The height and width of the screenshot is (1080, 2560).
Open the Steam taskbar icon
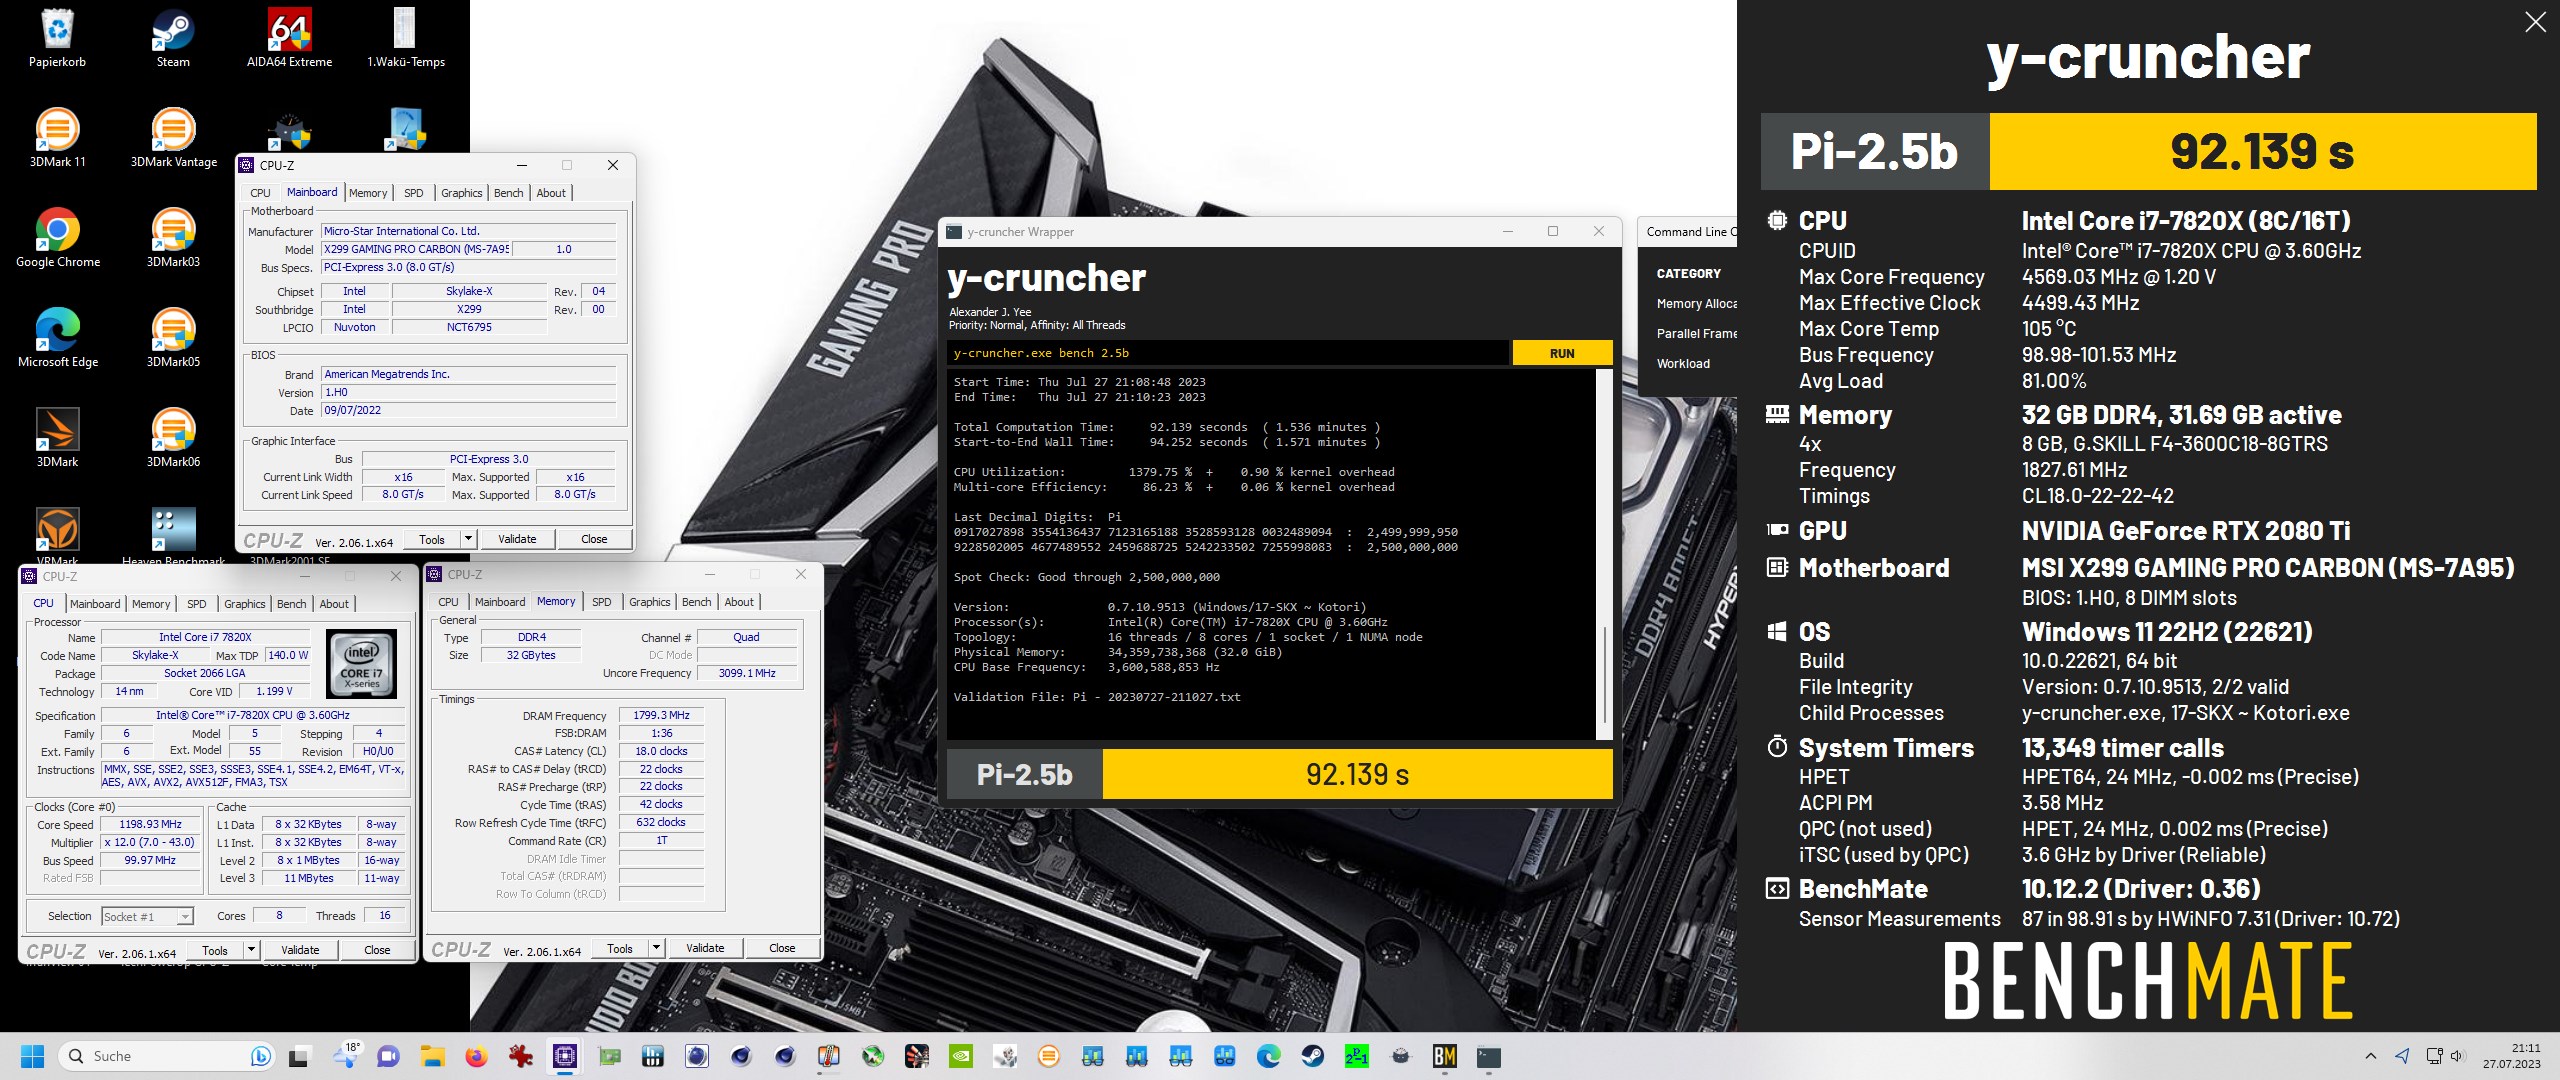coord(1312,1056)
